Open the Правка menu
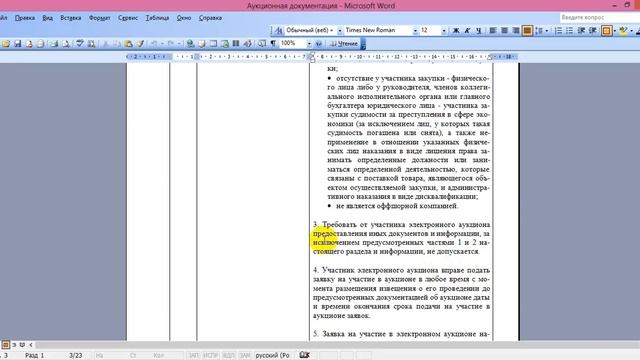This screenshot has width=640, height=360. click(x=25, y=18)
